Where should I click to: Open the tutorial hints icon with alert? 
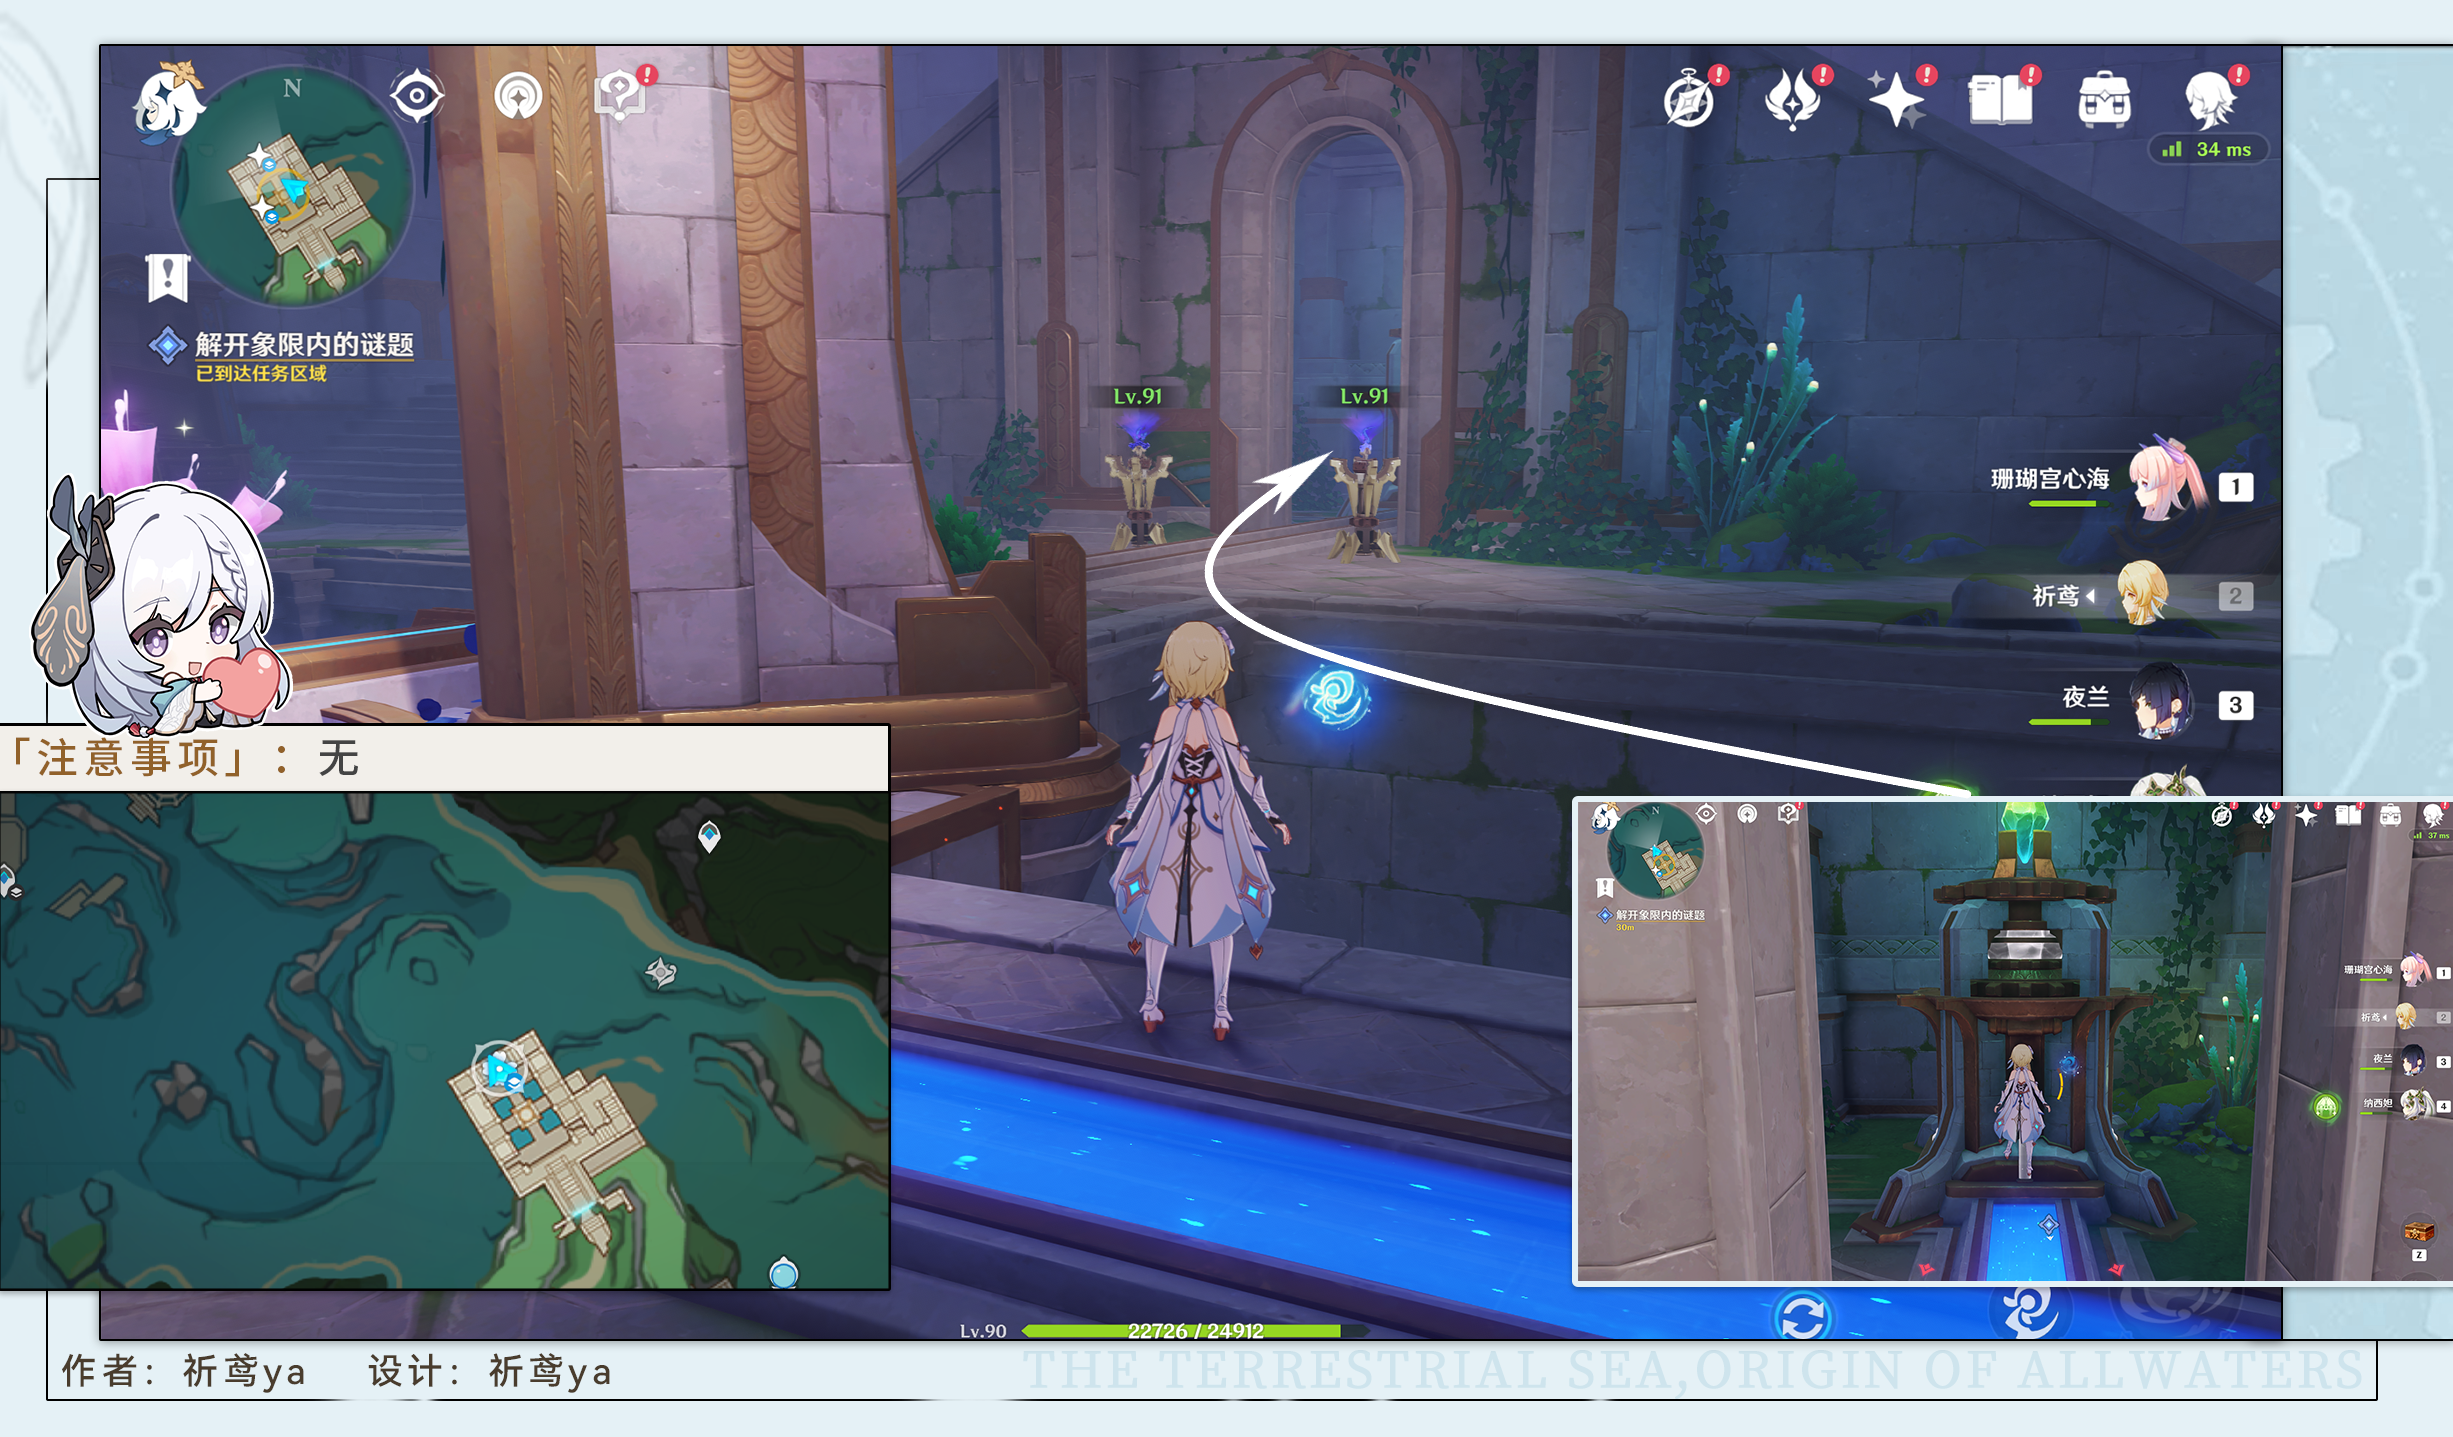point(623,94)
